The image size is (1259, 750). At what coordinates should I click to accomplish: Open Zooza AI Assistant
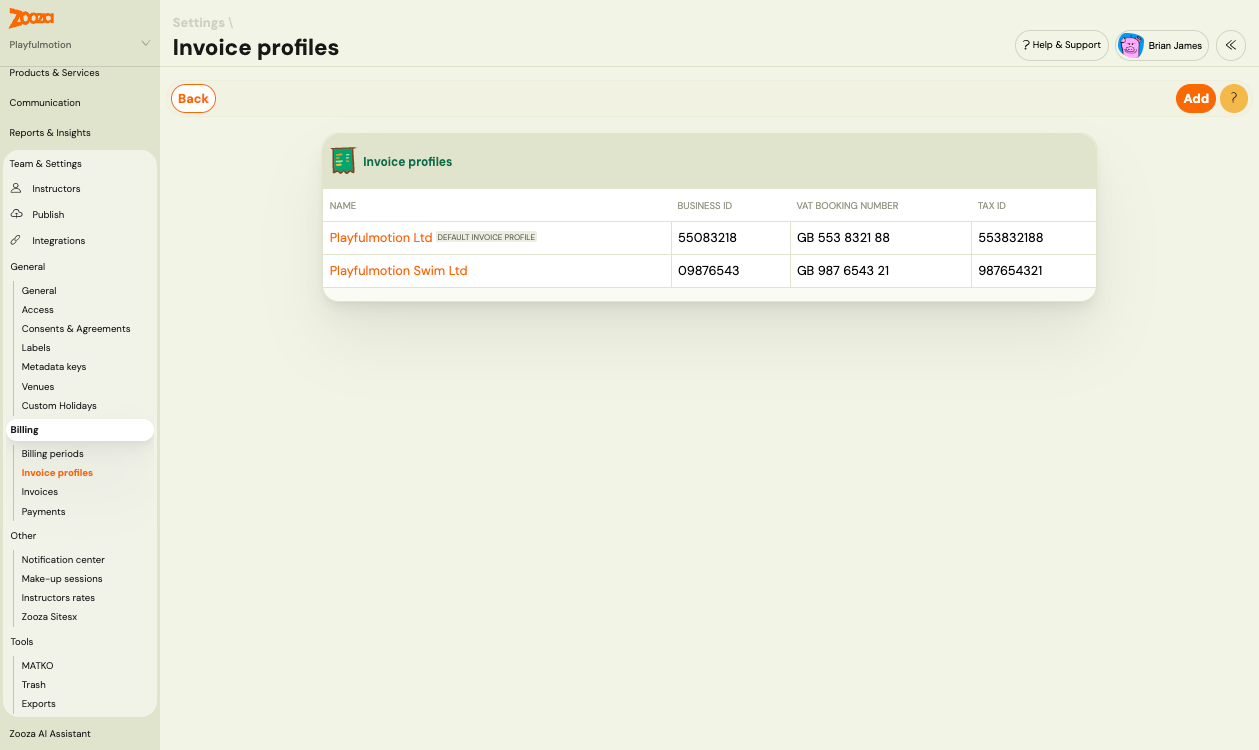tap(50, 734)
